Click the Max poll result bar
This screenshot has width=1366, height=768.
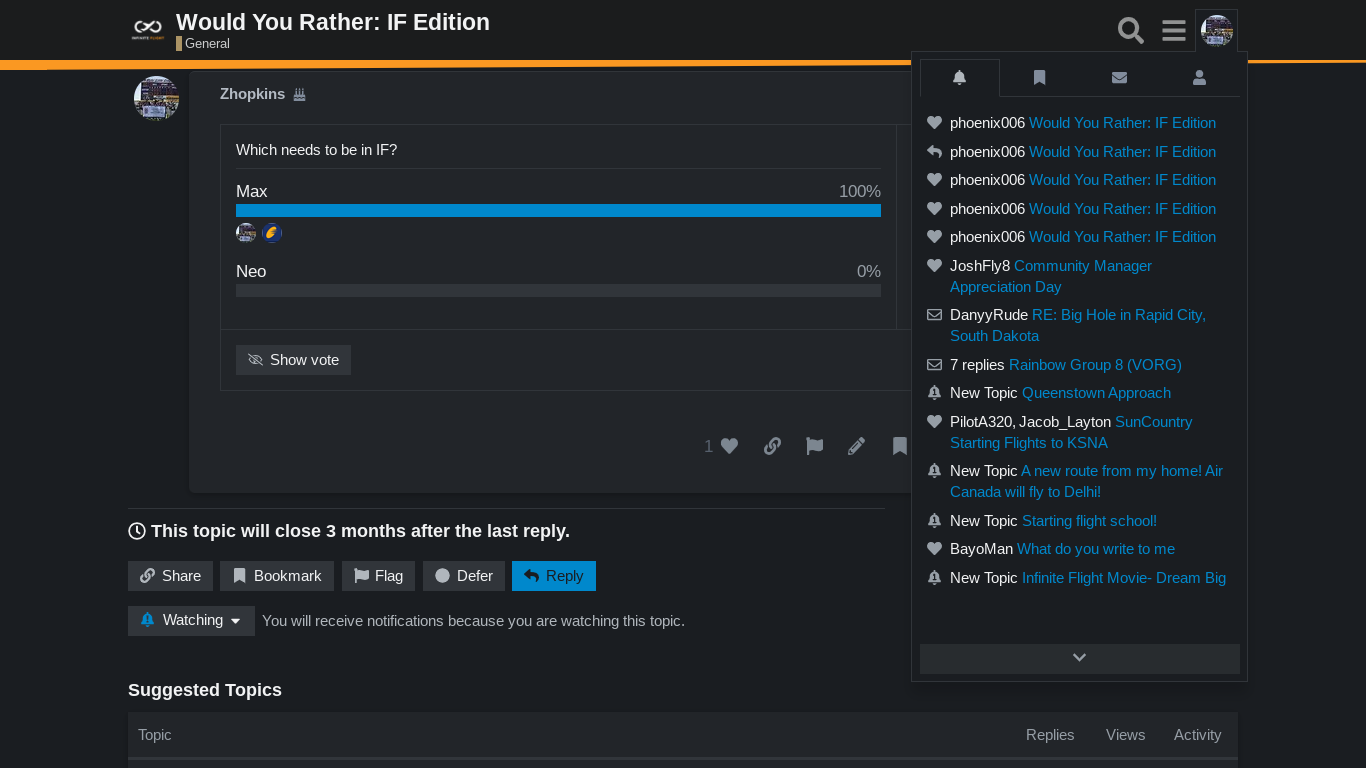click(558, 210)
